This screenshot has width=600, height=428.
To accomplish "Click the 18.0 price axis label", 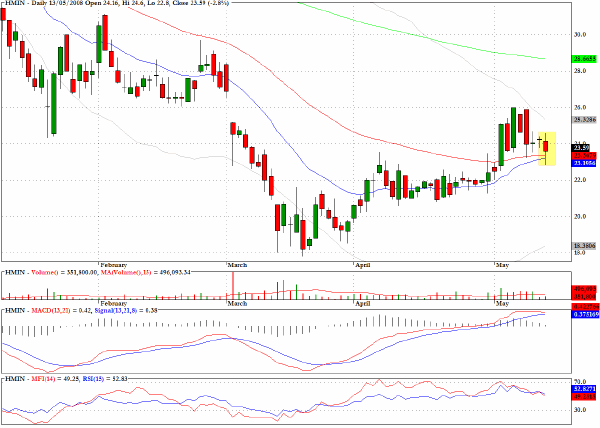I will click(580, 253).
